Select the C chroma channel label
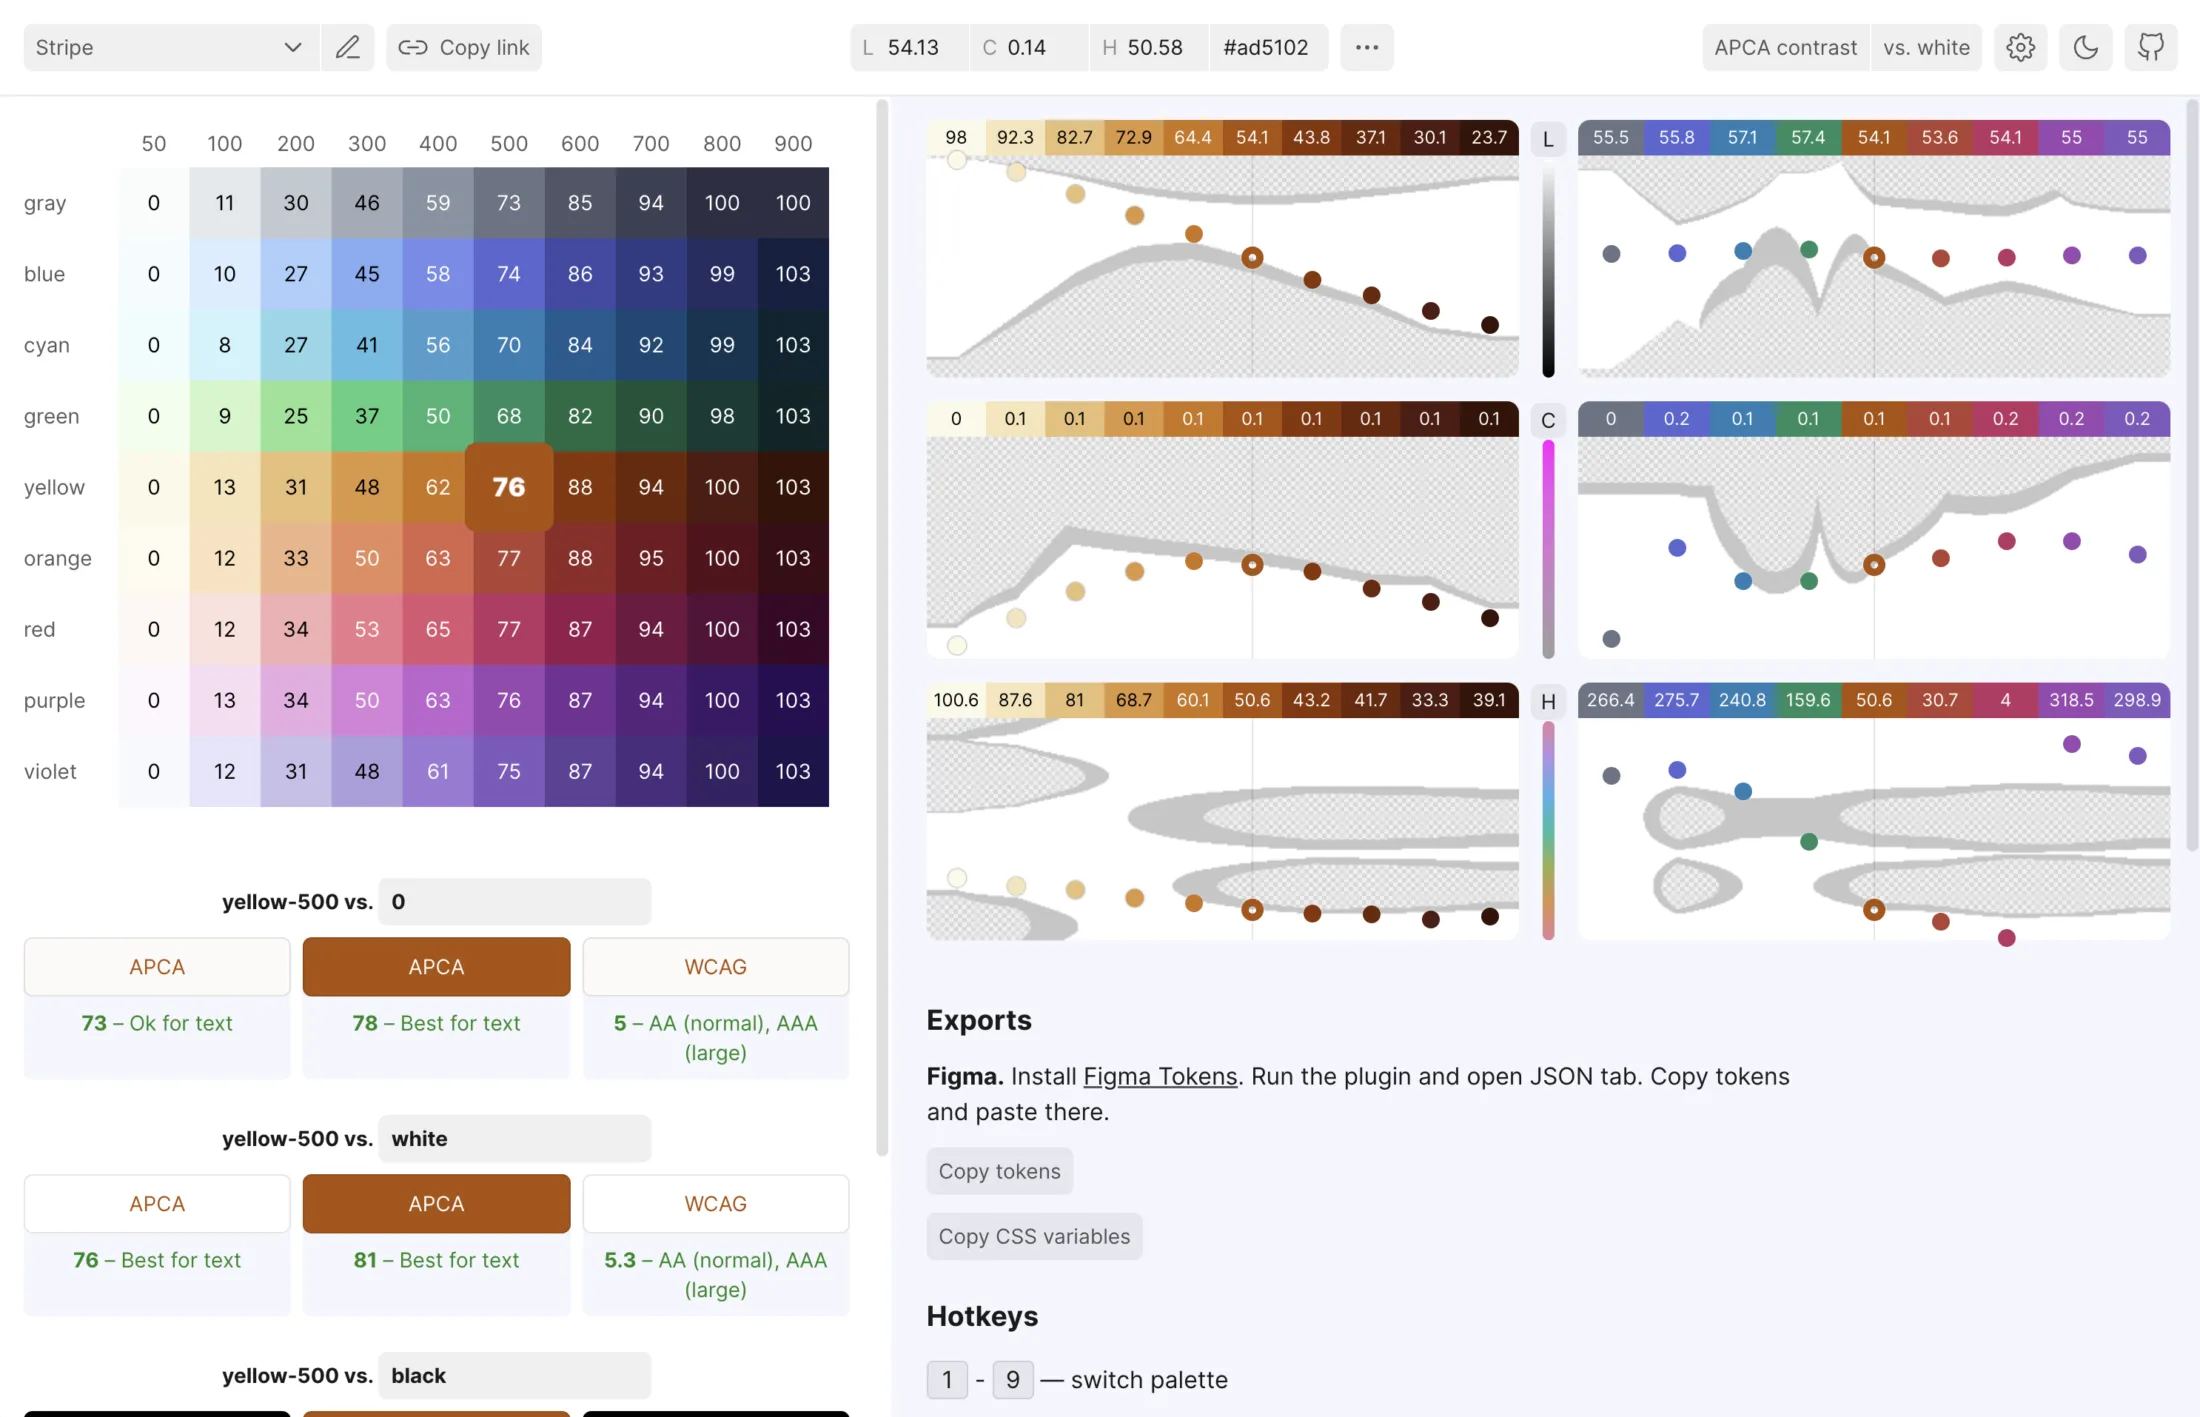Image resolution: width=2200 pixels, height=1417 pixels. tap(1547, 420)
